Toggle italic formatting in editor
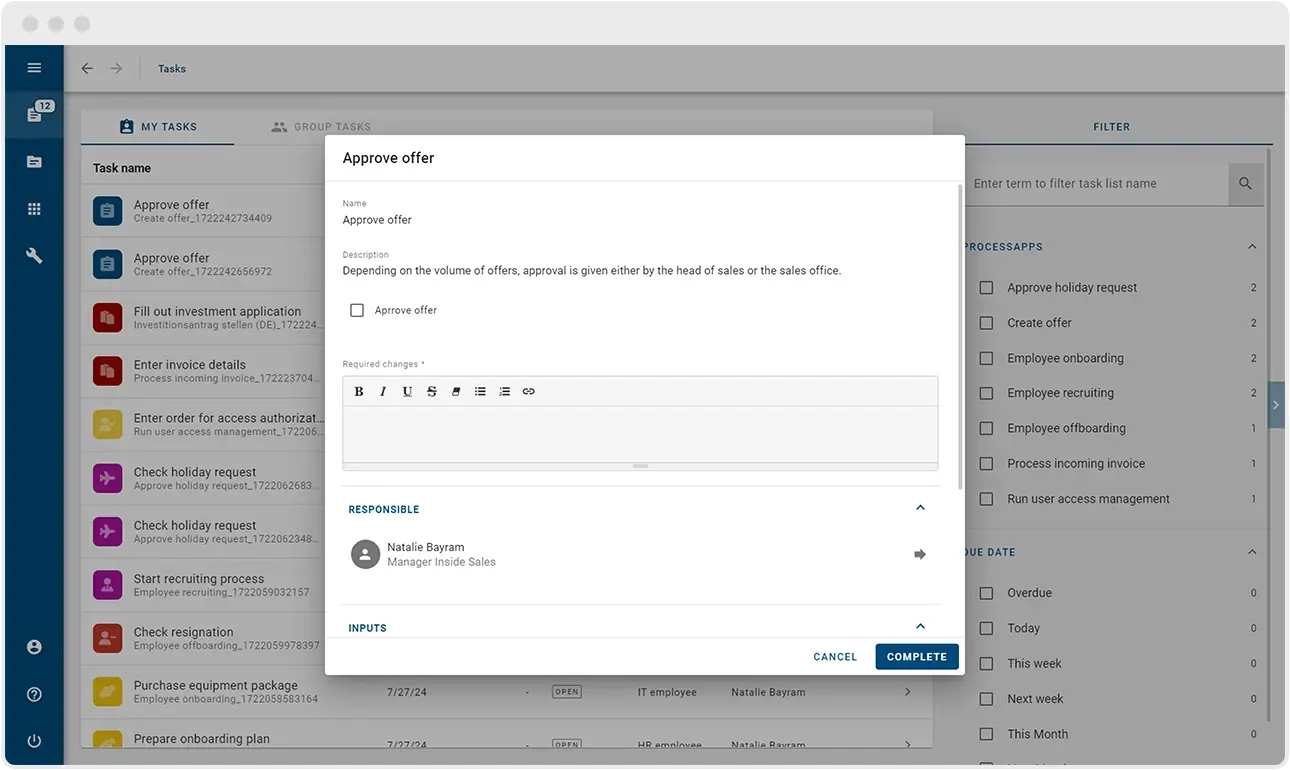 pos(383,391)
